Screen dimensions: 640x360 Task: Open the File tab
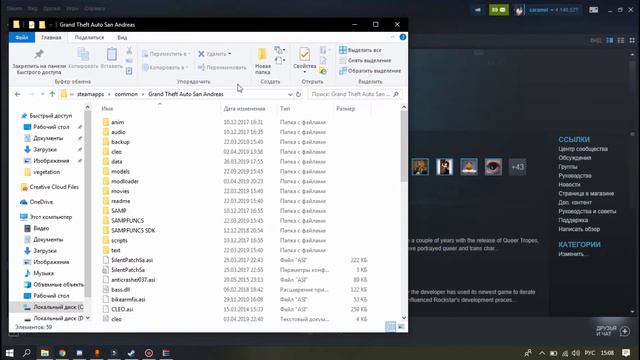click(x=22, y=37)
